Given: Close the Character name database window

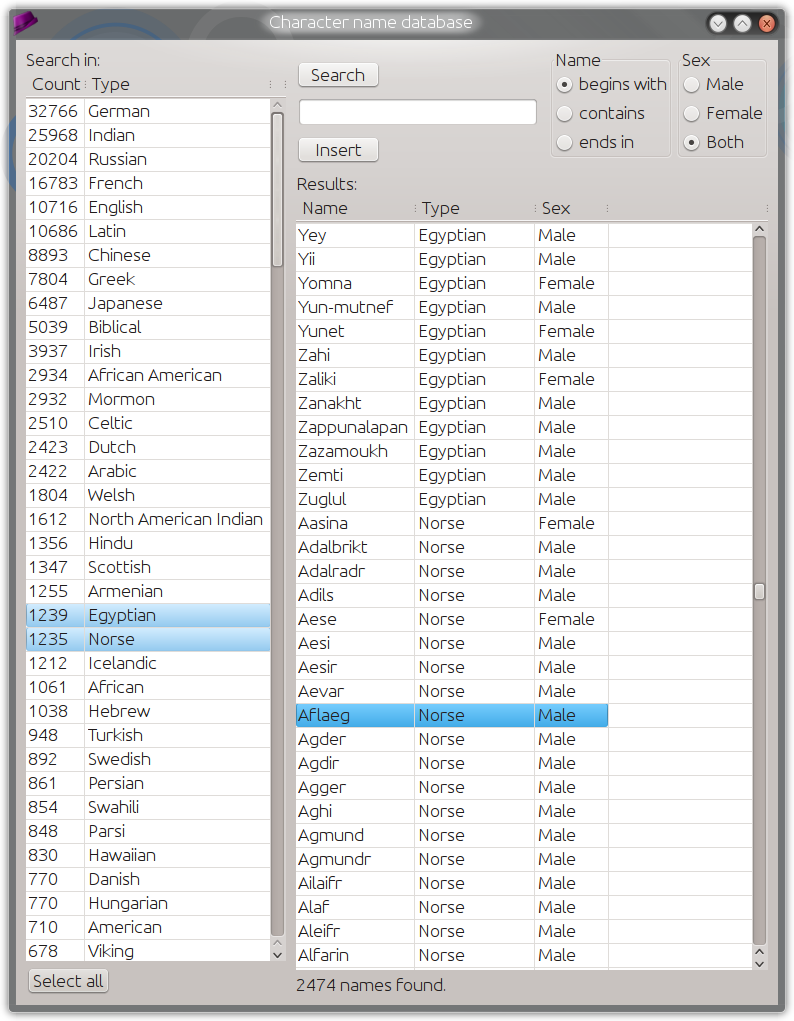Looking at the screenshot, I should click(x=767, y=23).
